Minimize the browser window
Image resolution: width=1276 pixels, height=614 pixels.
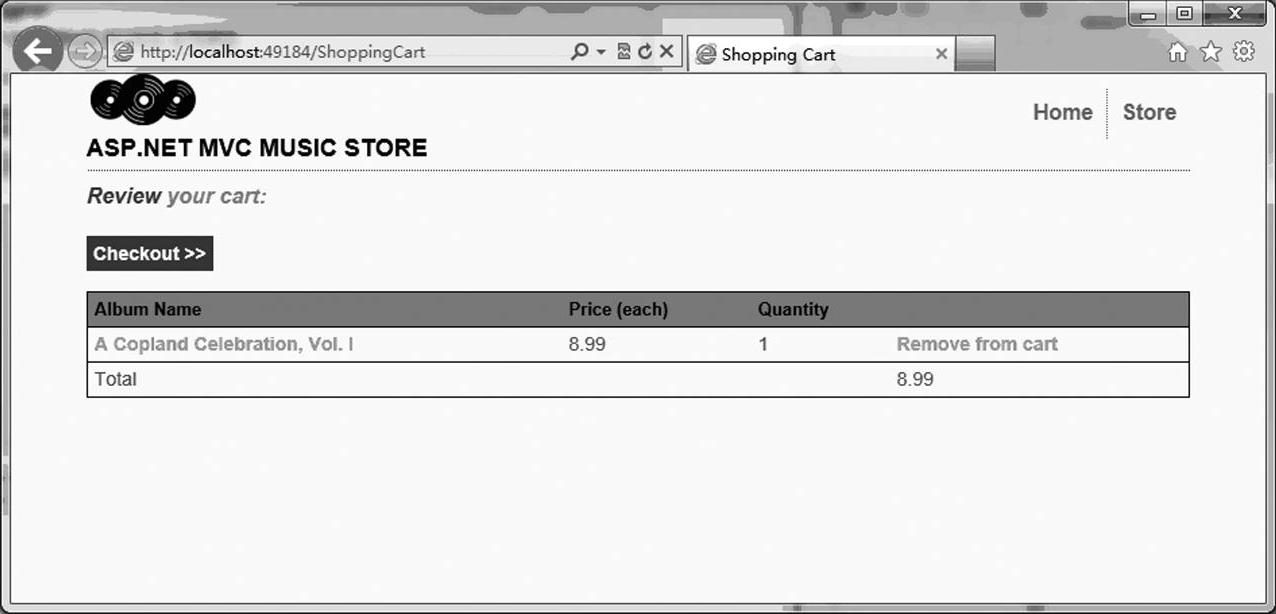[x=1149, y=14]
